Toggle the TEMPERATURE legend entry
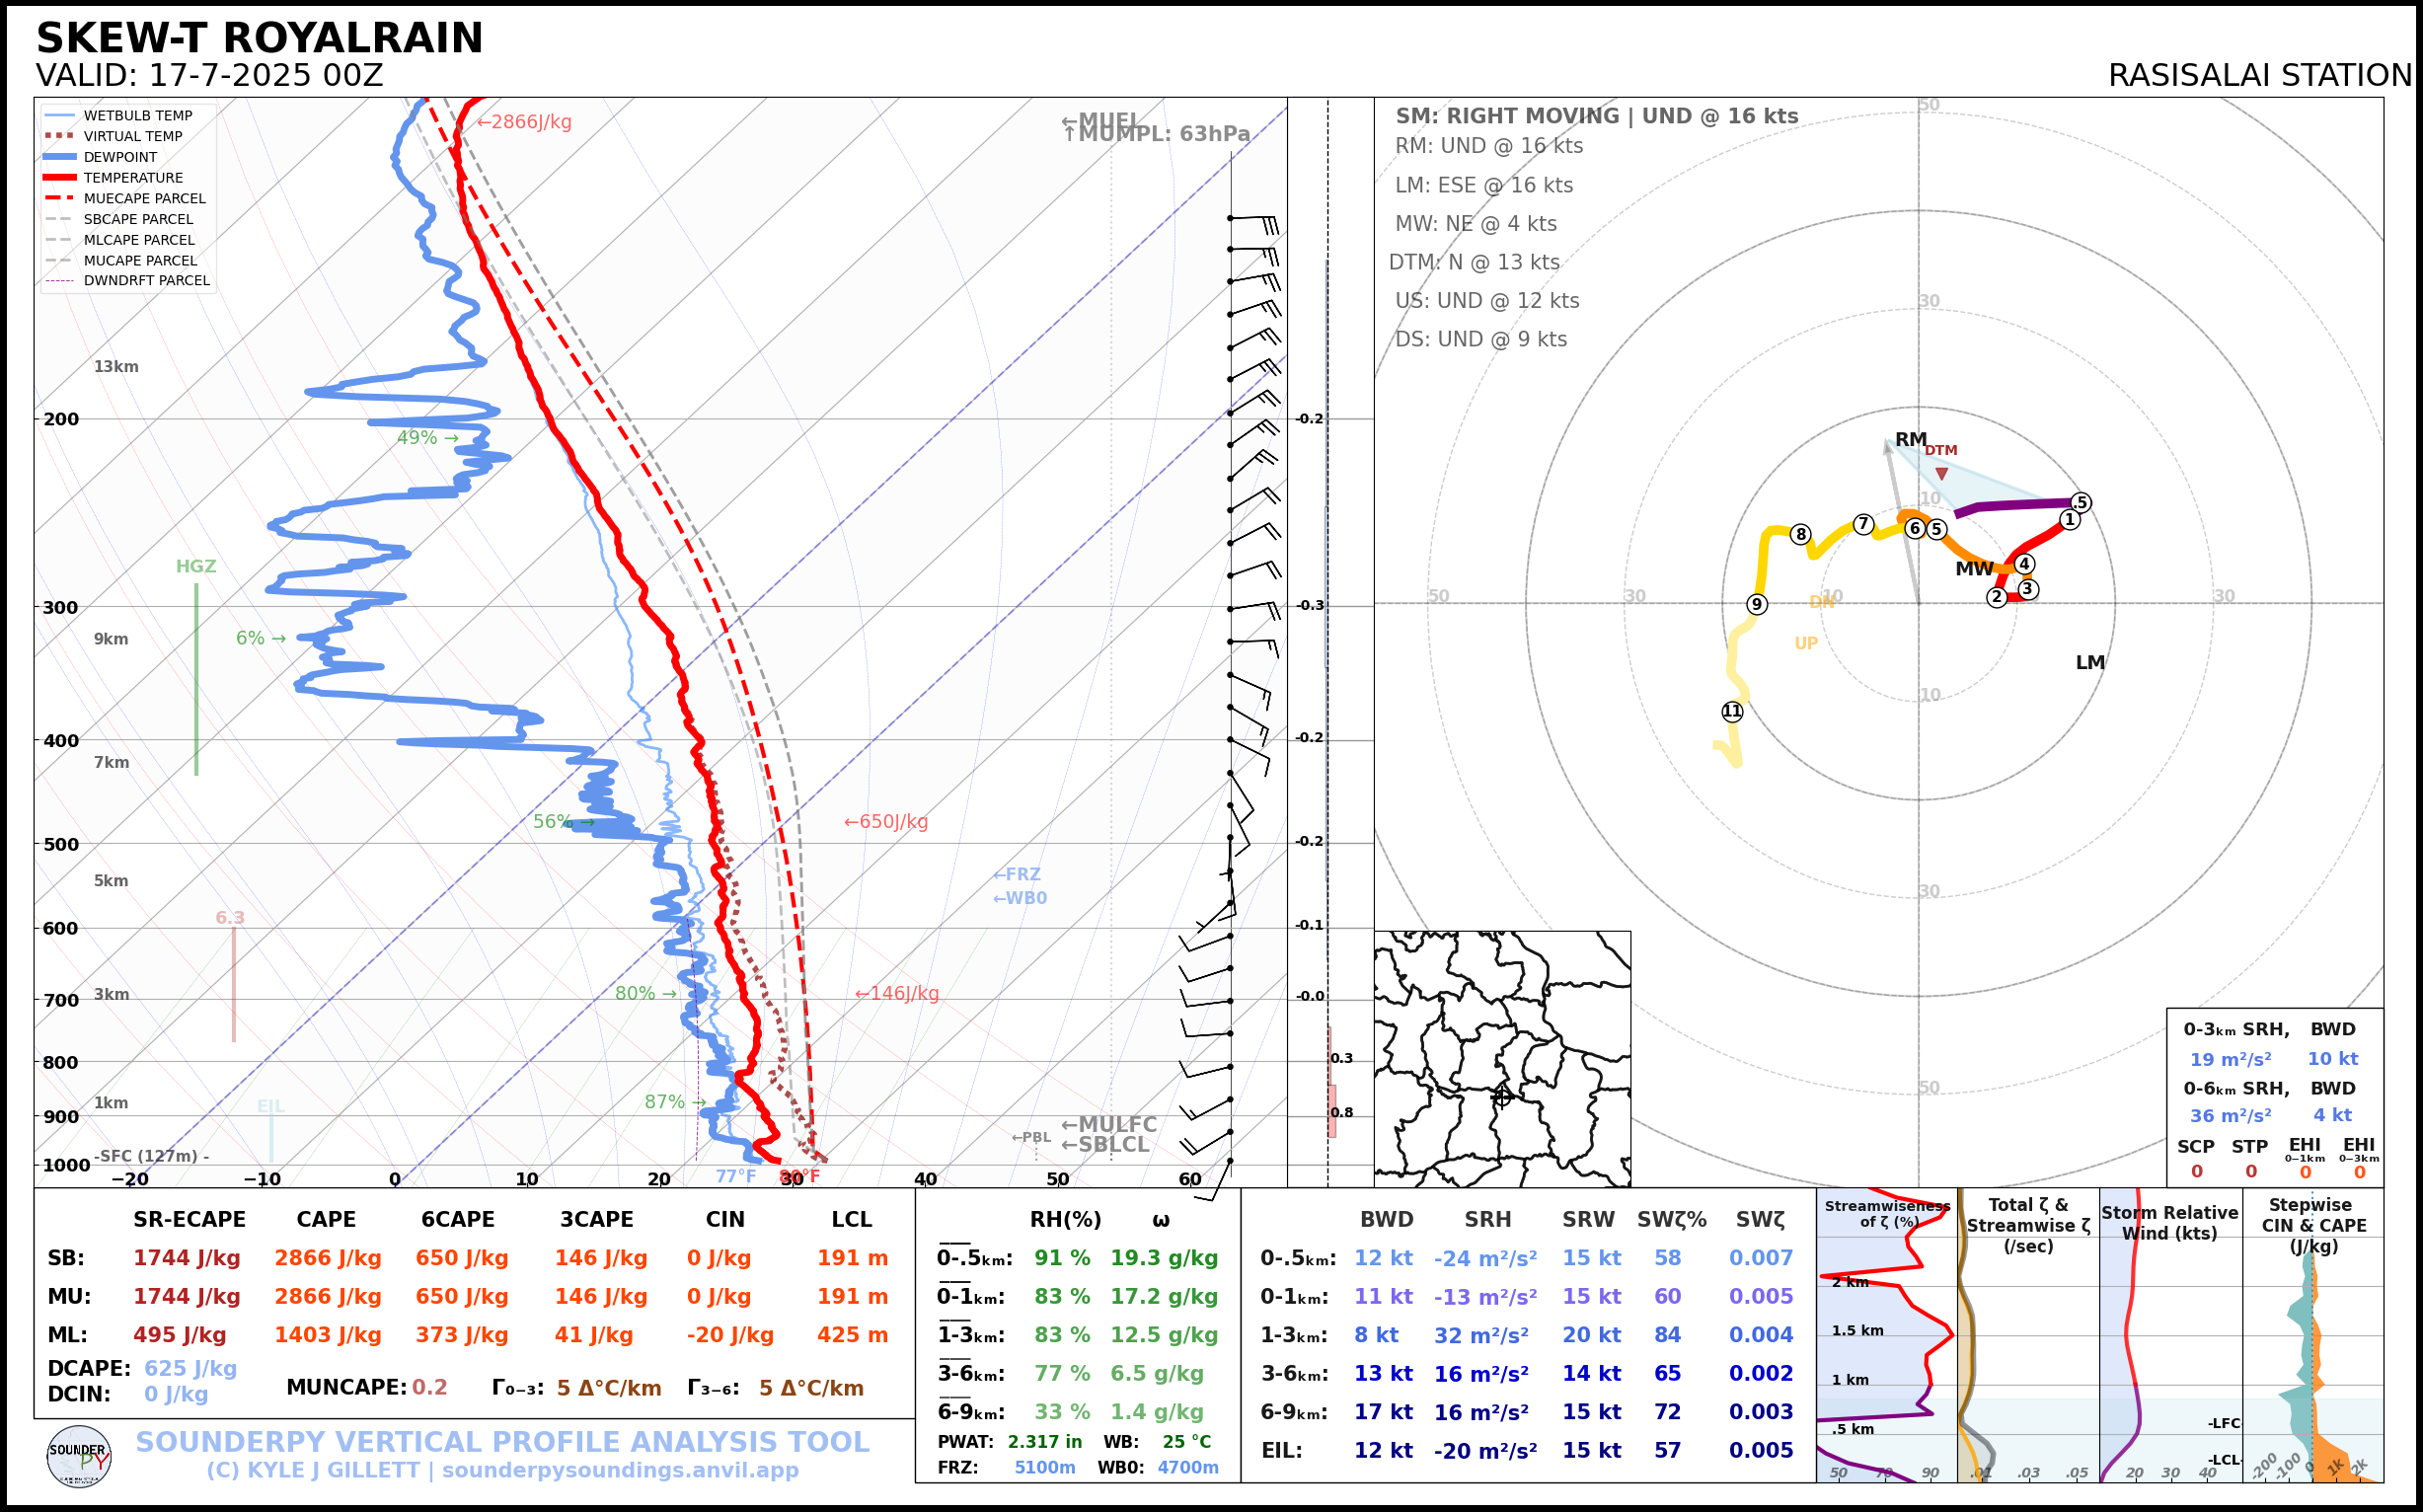 point(132,178)
